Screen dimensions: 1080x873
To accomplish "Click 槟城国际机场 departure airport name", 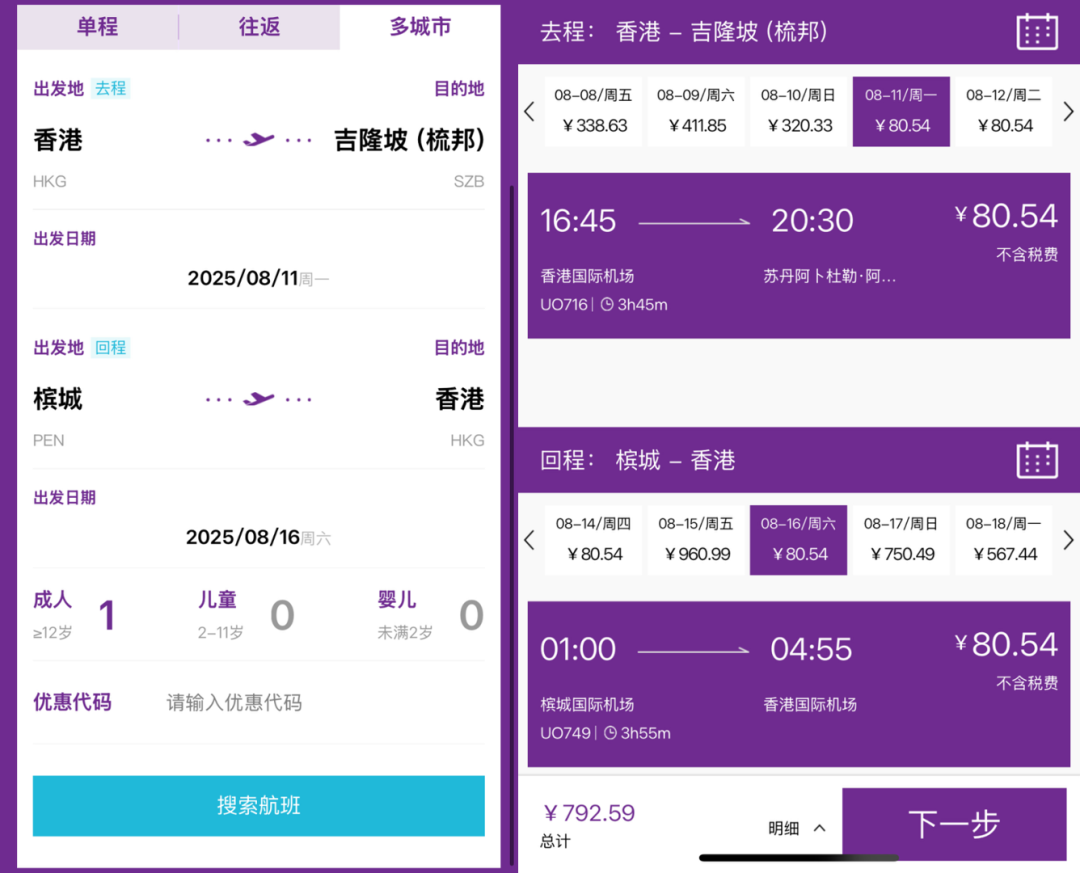I will pyautogui.click(x=588, y=705).
